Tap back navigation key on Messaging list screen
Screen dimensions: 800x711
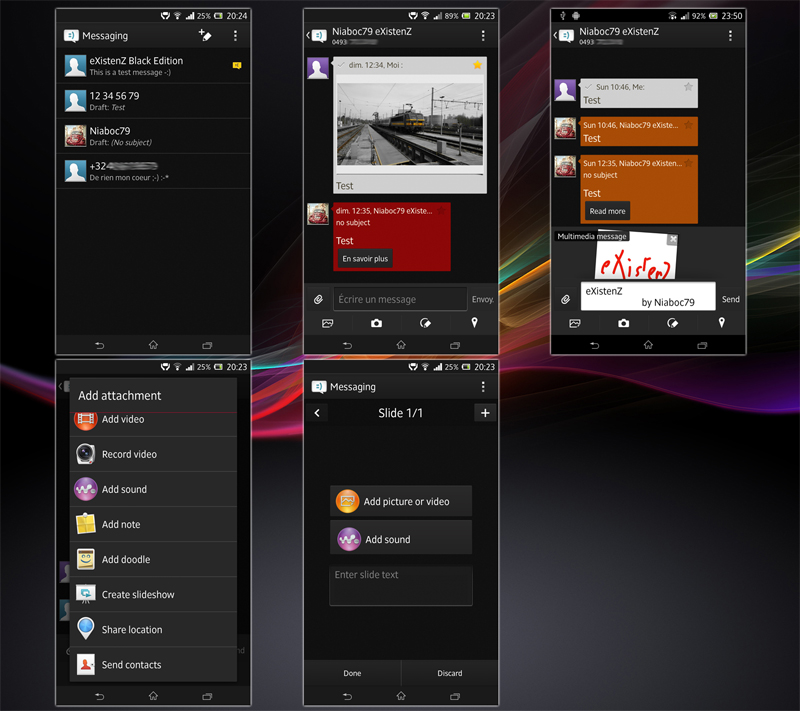(x=99, y=345)
